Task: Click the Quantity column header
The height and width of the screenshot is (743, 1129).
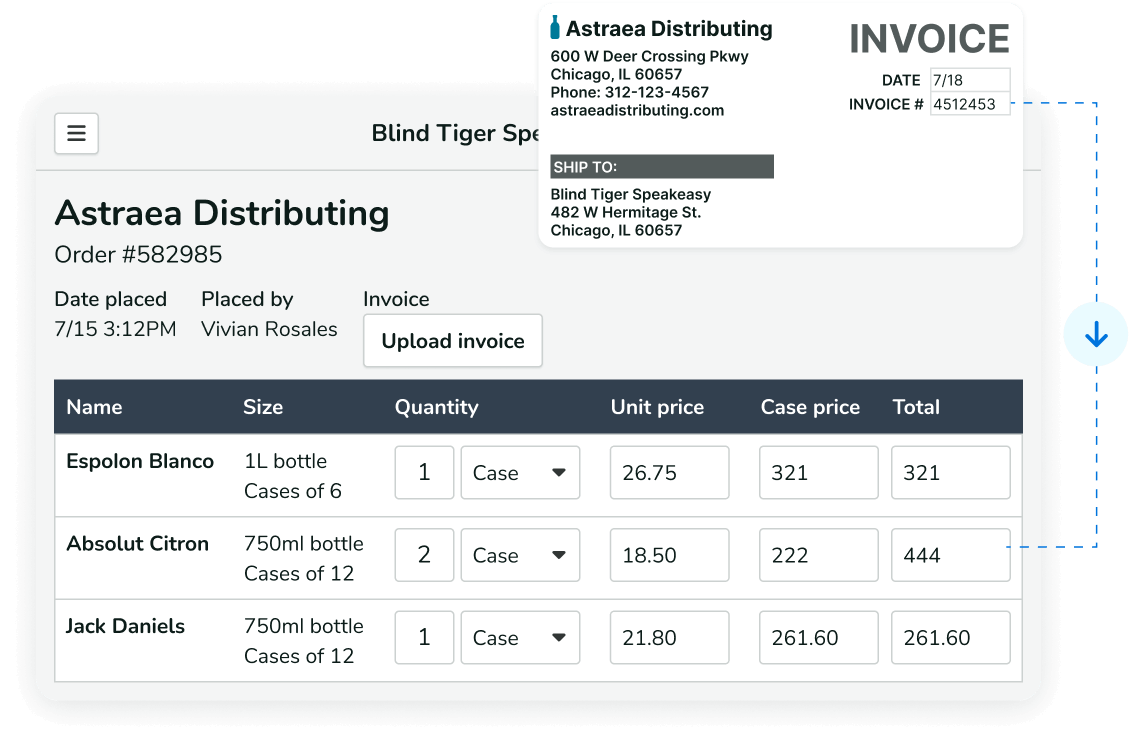Action: tap(436, 407)
